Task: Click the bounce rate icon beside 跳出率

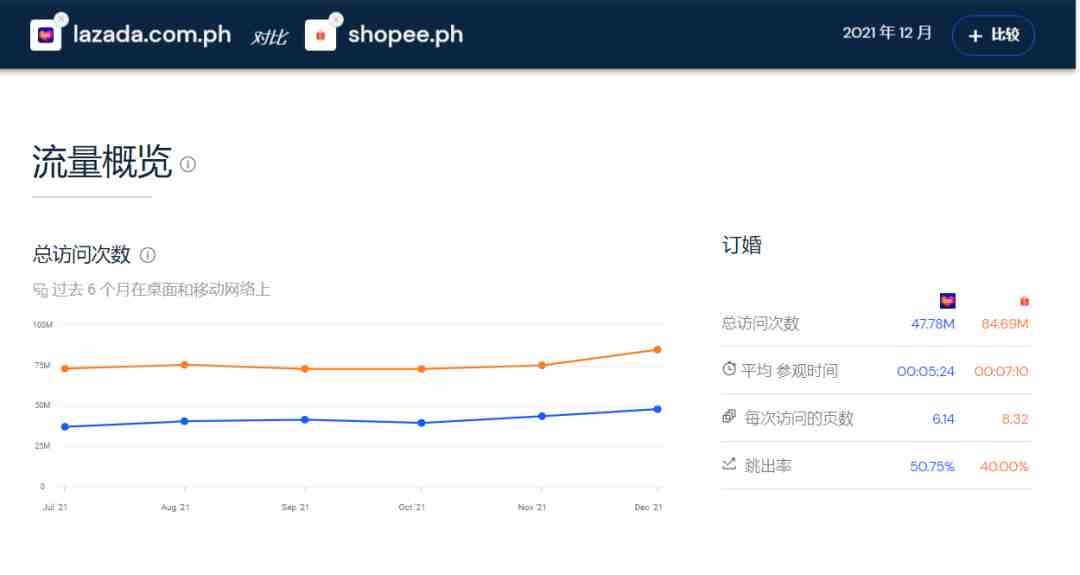Action: [729, 464]
